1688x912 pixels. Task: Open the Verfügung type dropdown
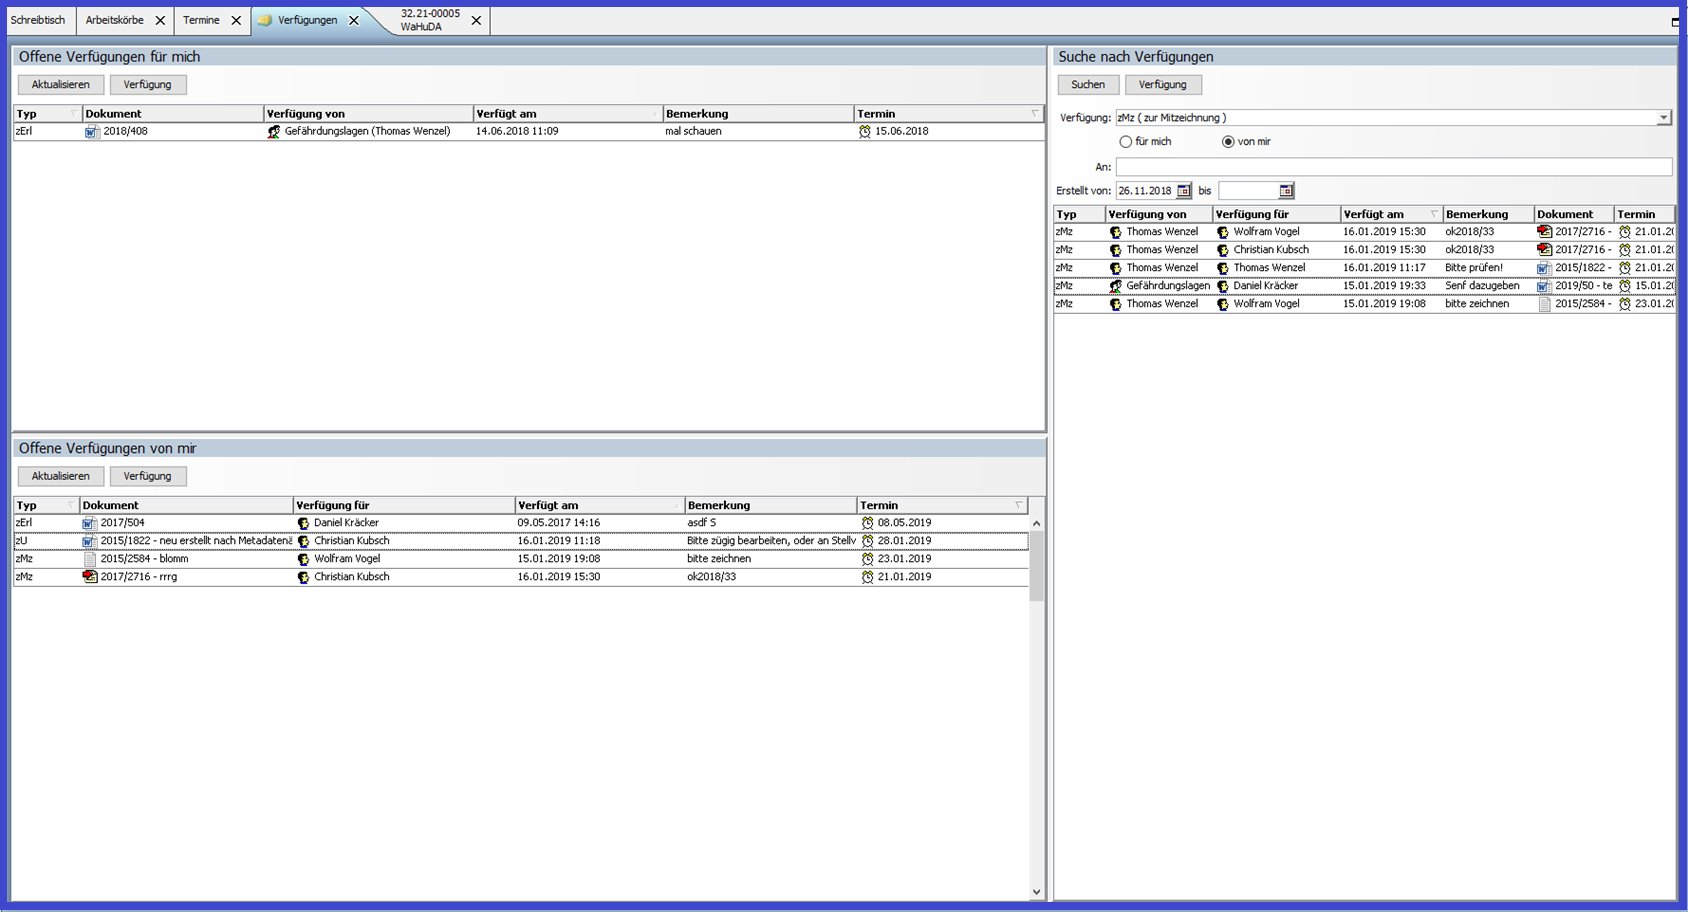(1663, 118)
